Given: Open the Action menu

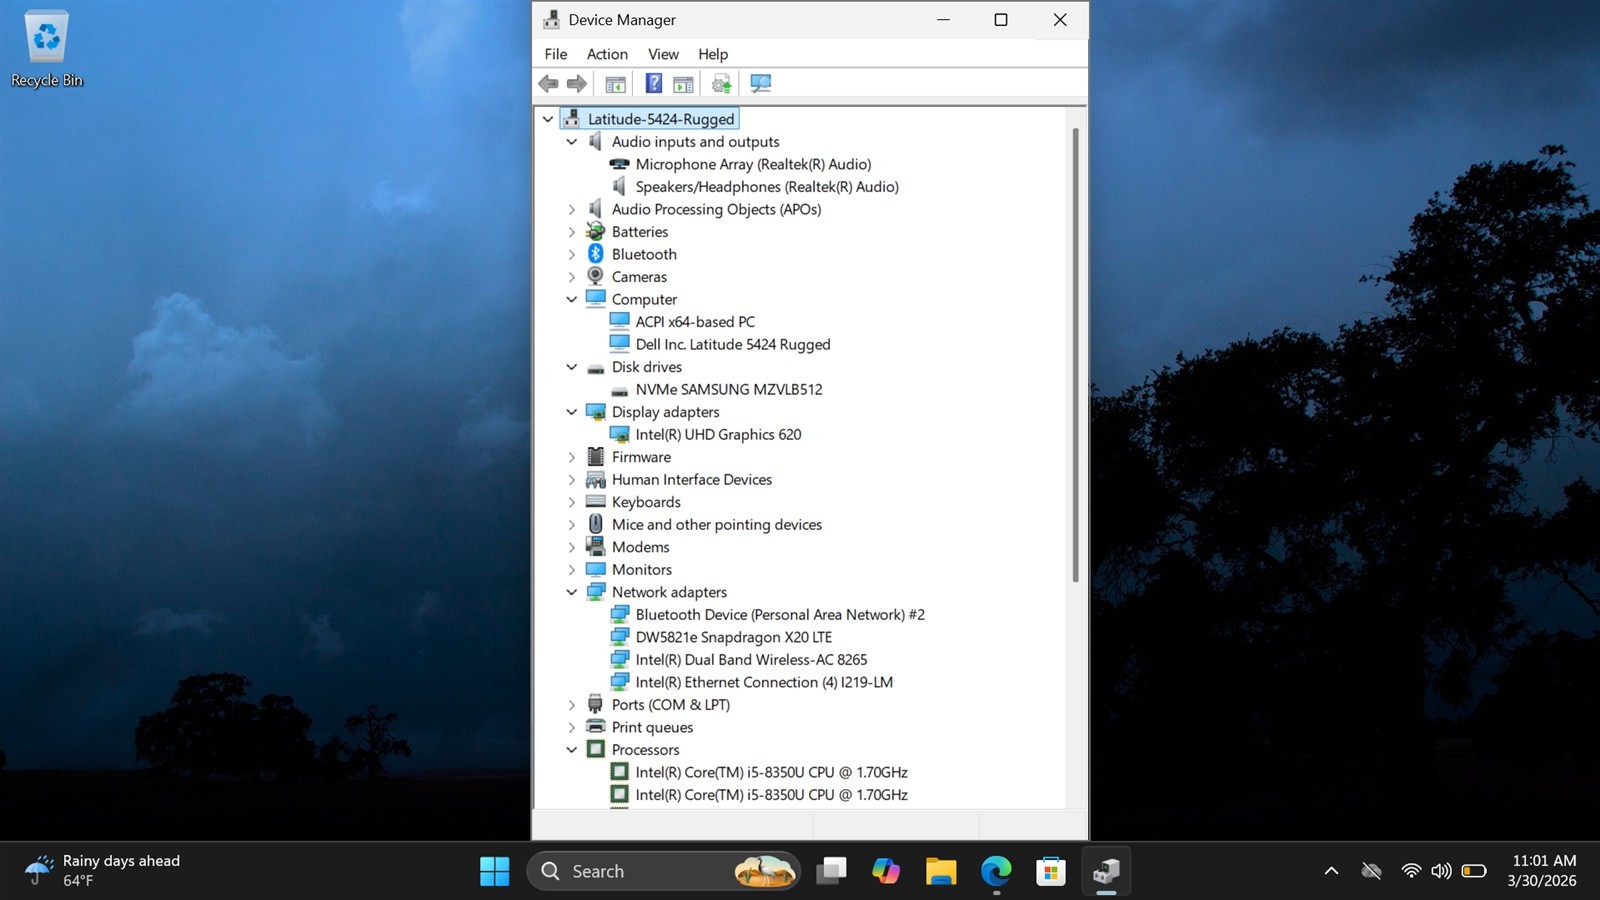Looking at the screenshot, I should click(607, 54).
